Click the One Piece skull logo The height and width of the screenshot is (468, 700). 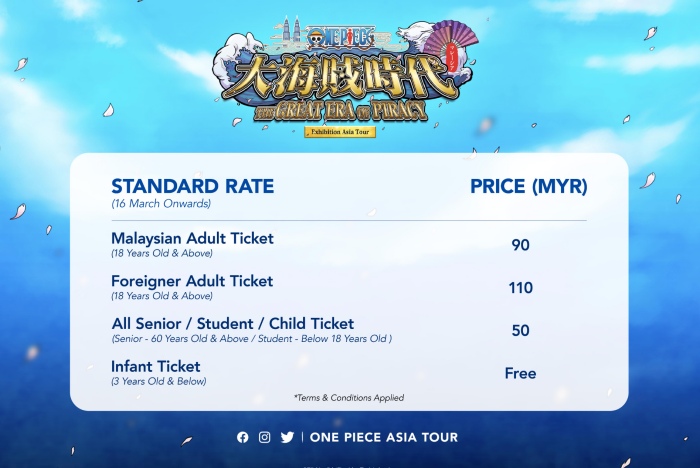(316, 38)
